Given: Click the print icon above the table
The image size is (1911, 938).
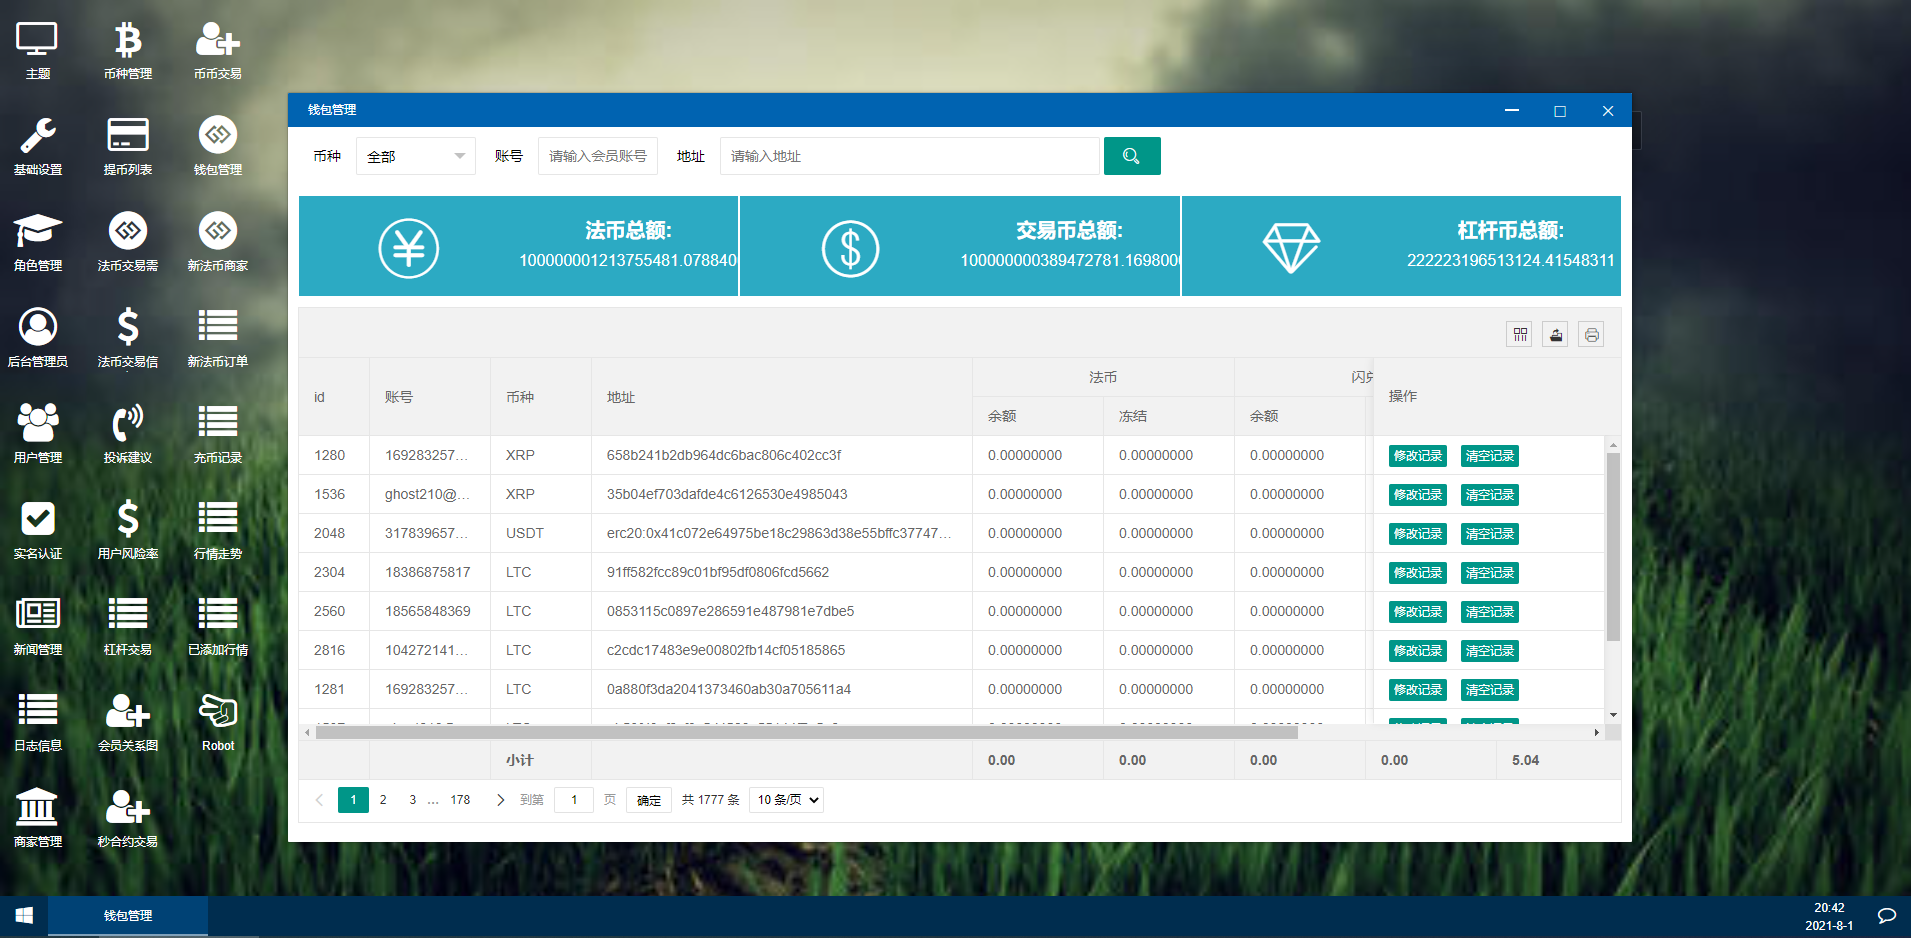Looking at the screenshot, I should click(x=1591, y=334).
